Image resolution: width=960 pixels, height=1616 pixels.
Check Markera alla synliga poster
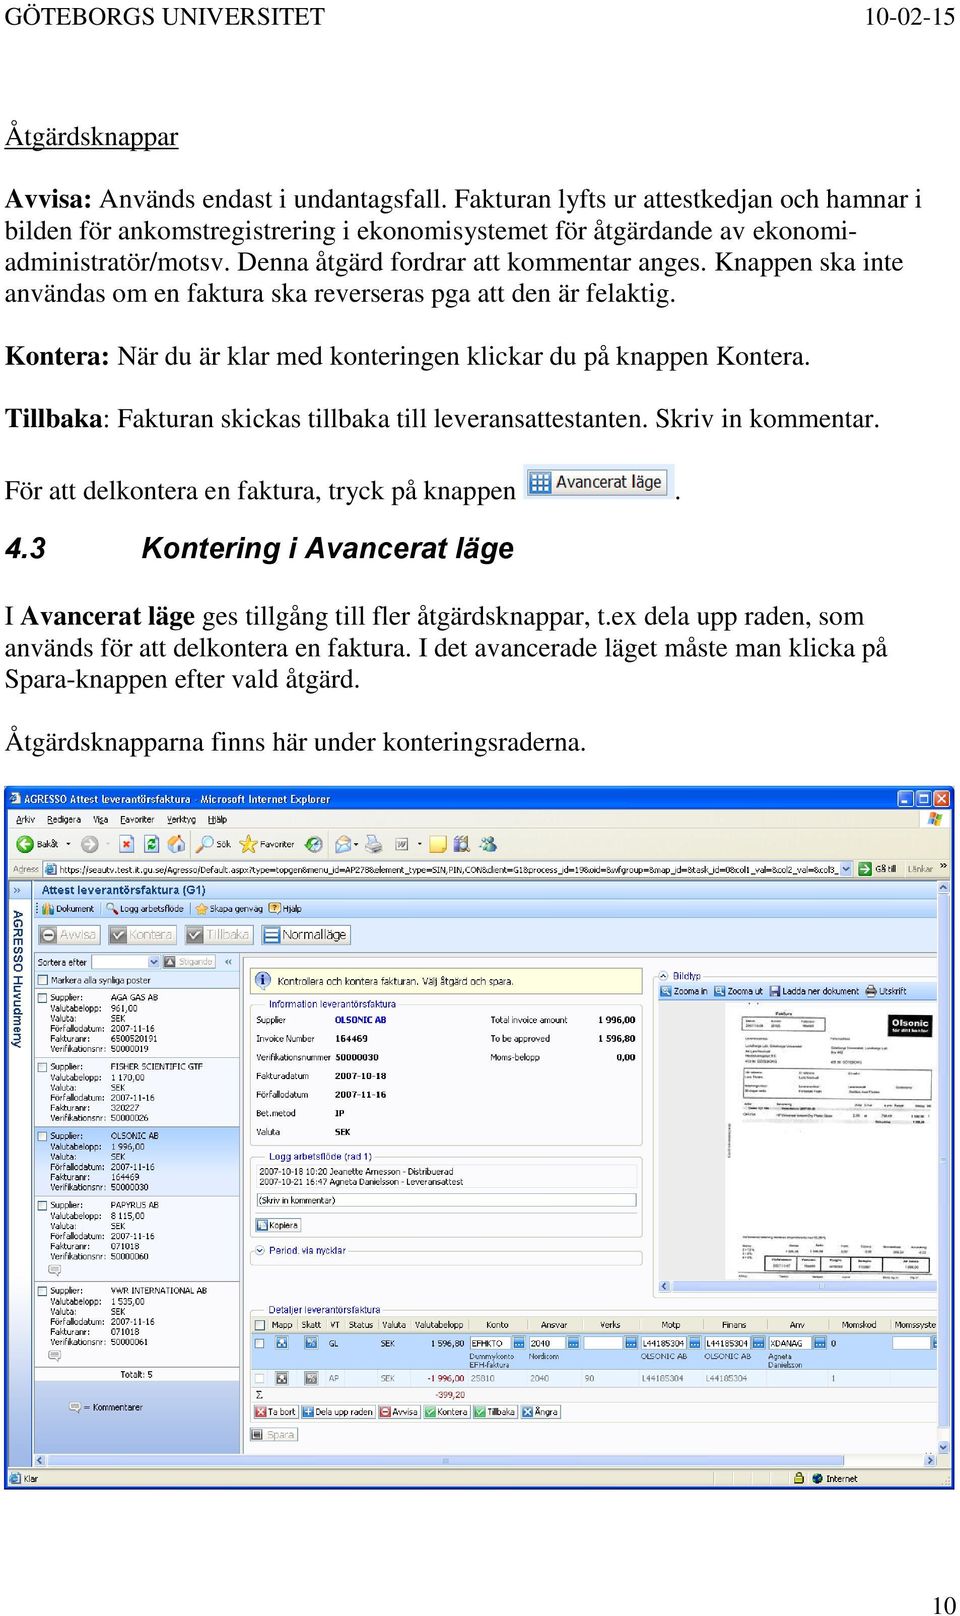[43, 980]
